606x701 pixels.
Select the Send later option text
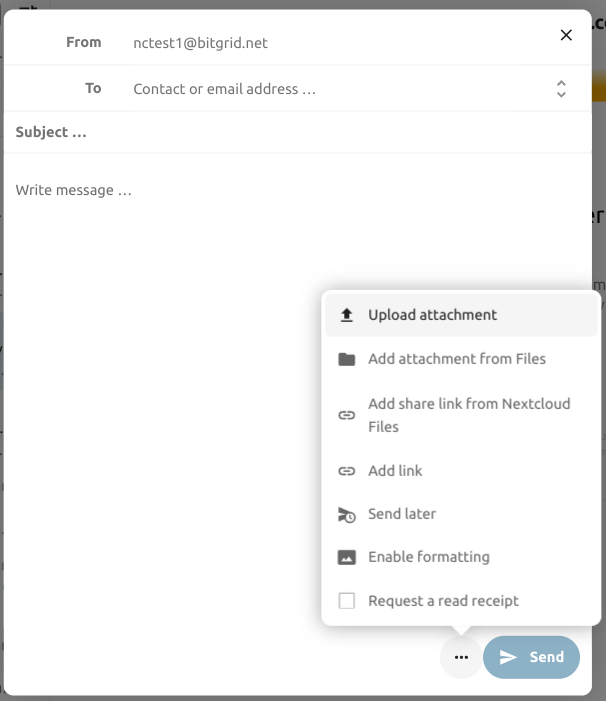tap(402, 514)
